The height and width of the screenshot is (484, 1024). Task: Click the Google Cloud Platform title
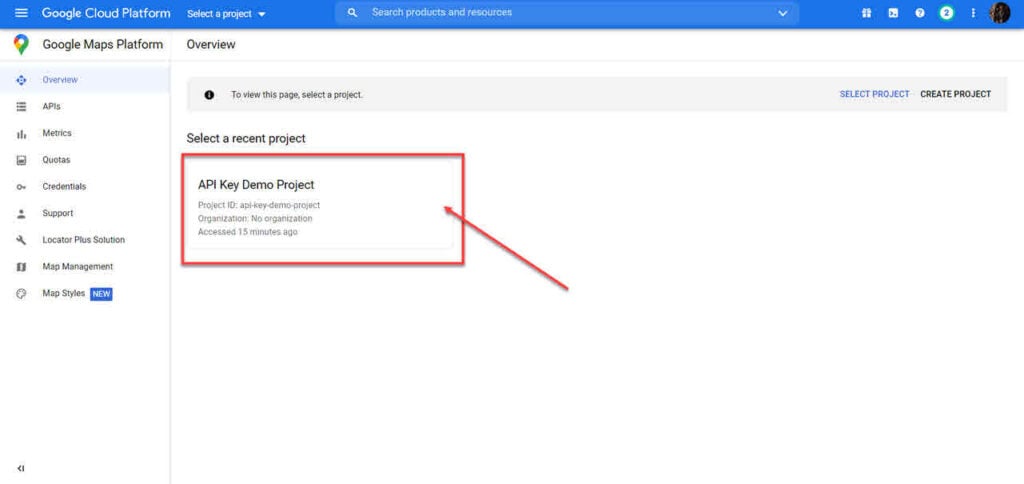106,13
